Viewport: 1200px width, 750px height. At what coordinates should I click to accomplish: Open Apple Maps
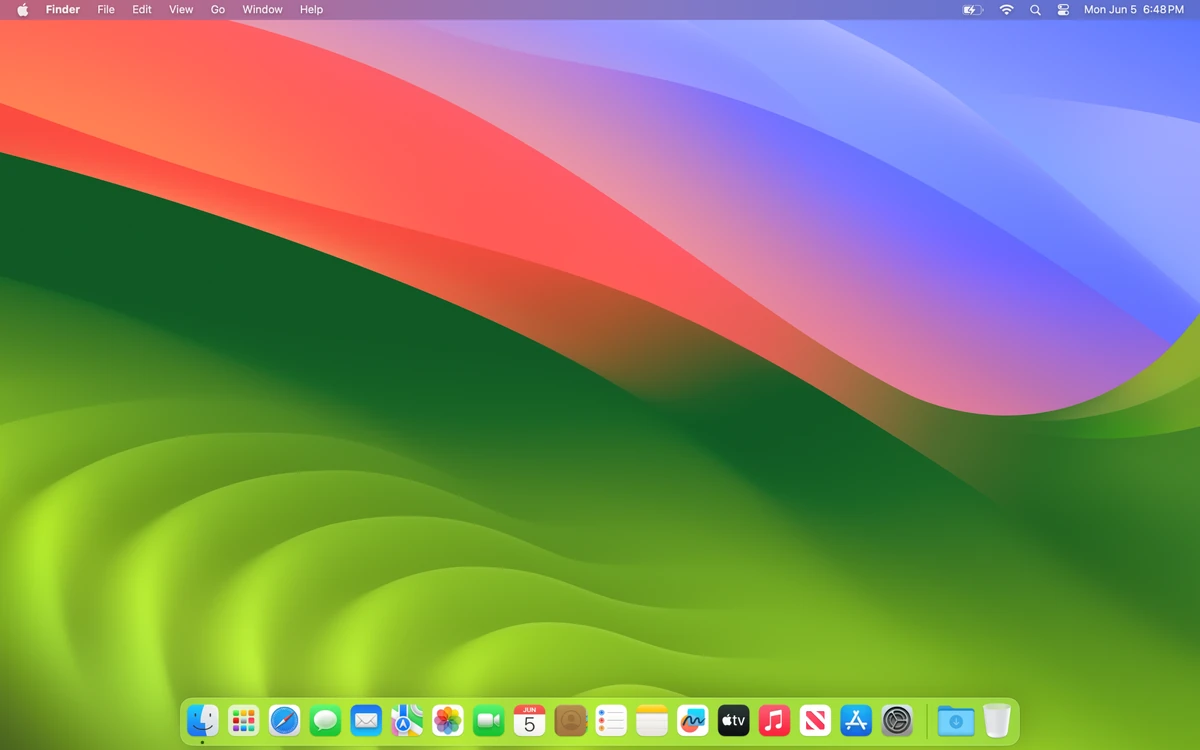coord(406,720)
